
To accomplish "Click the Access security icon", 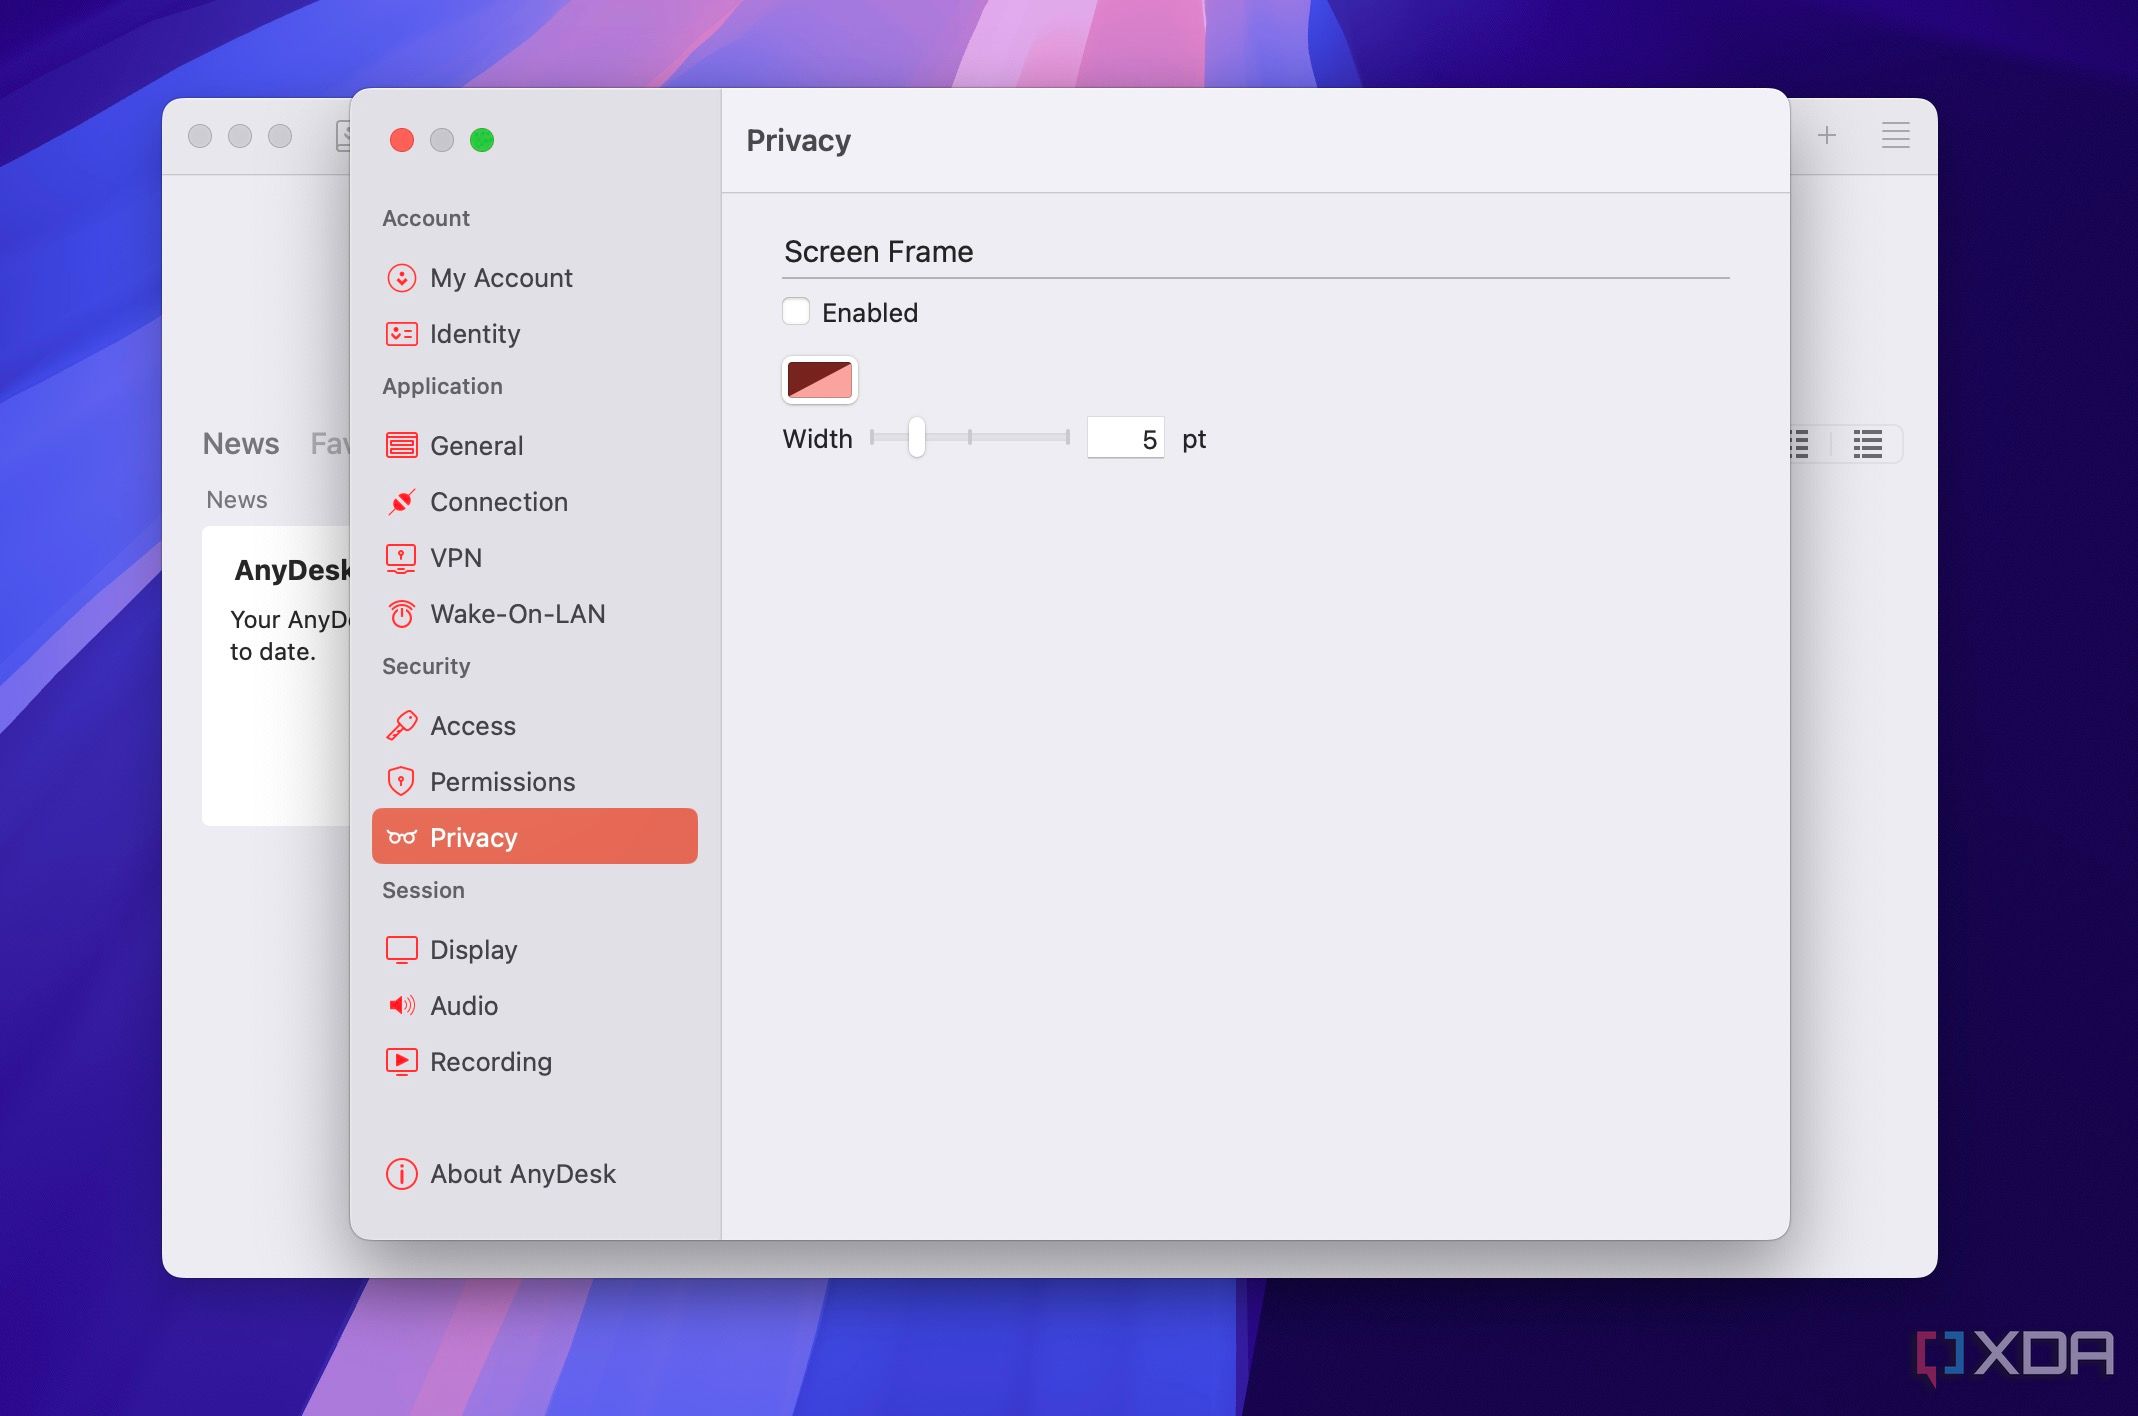I will point(401,724).
